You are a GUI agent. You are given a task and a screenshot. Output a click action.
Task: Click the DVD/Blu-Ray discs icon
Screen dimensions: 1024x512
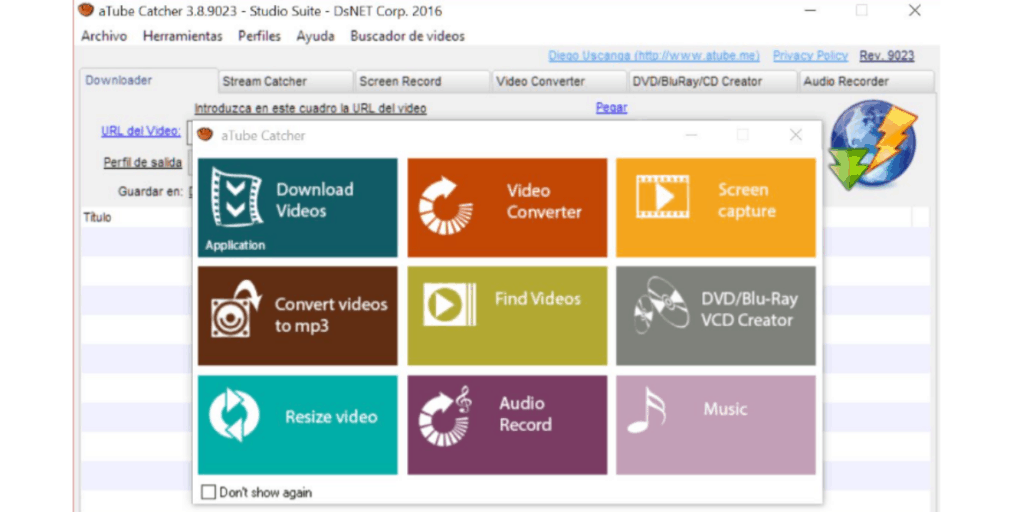661,305
